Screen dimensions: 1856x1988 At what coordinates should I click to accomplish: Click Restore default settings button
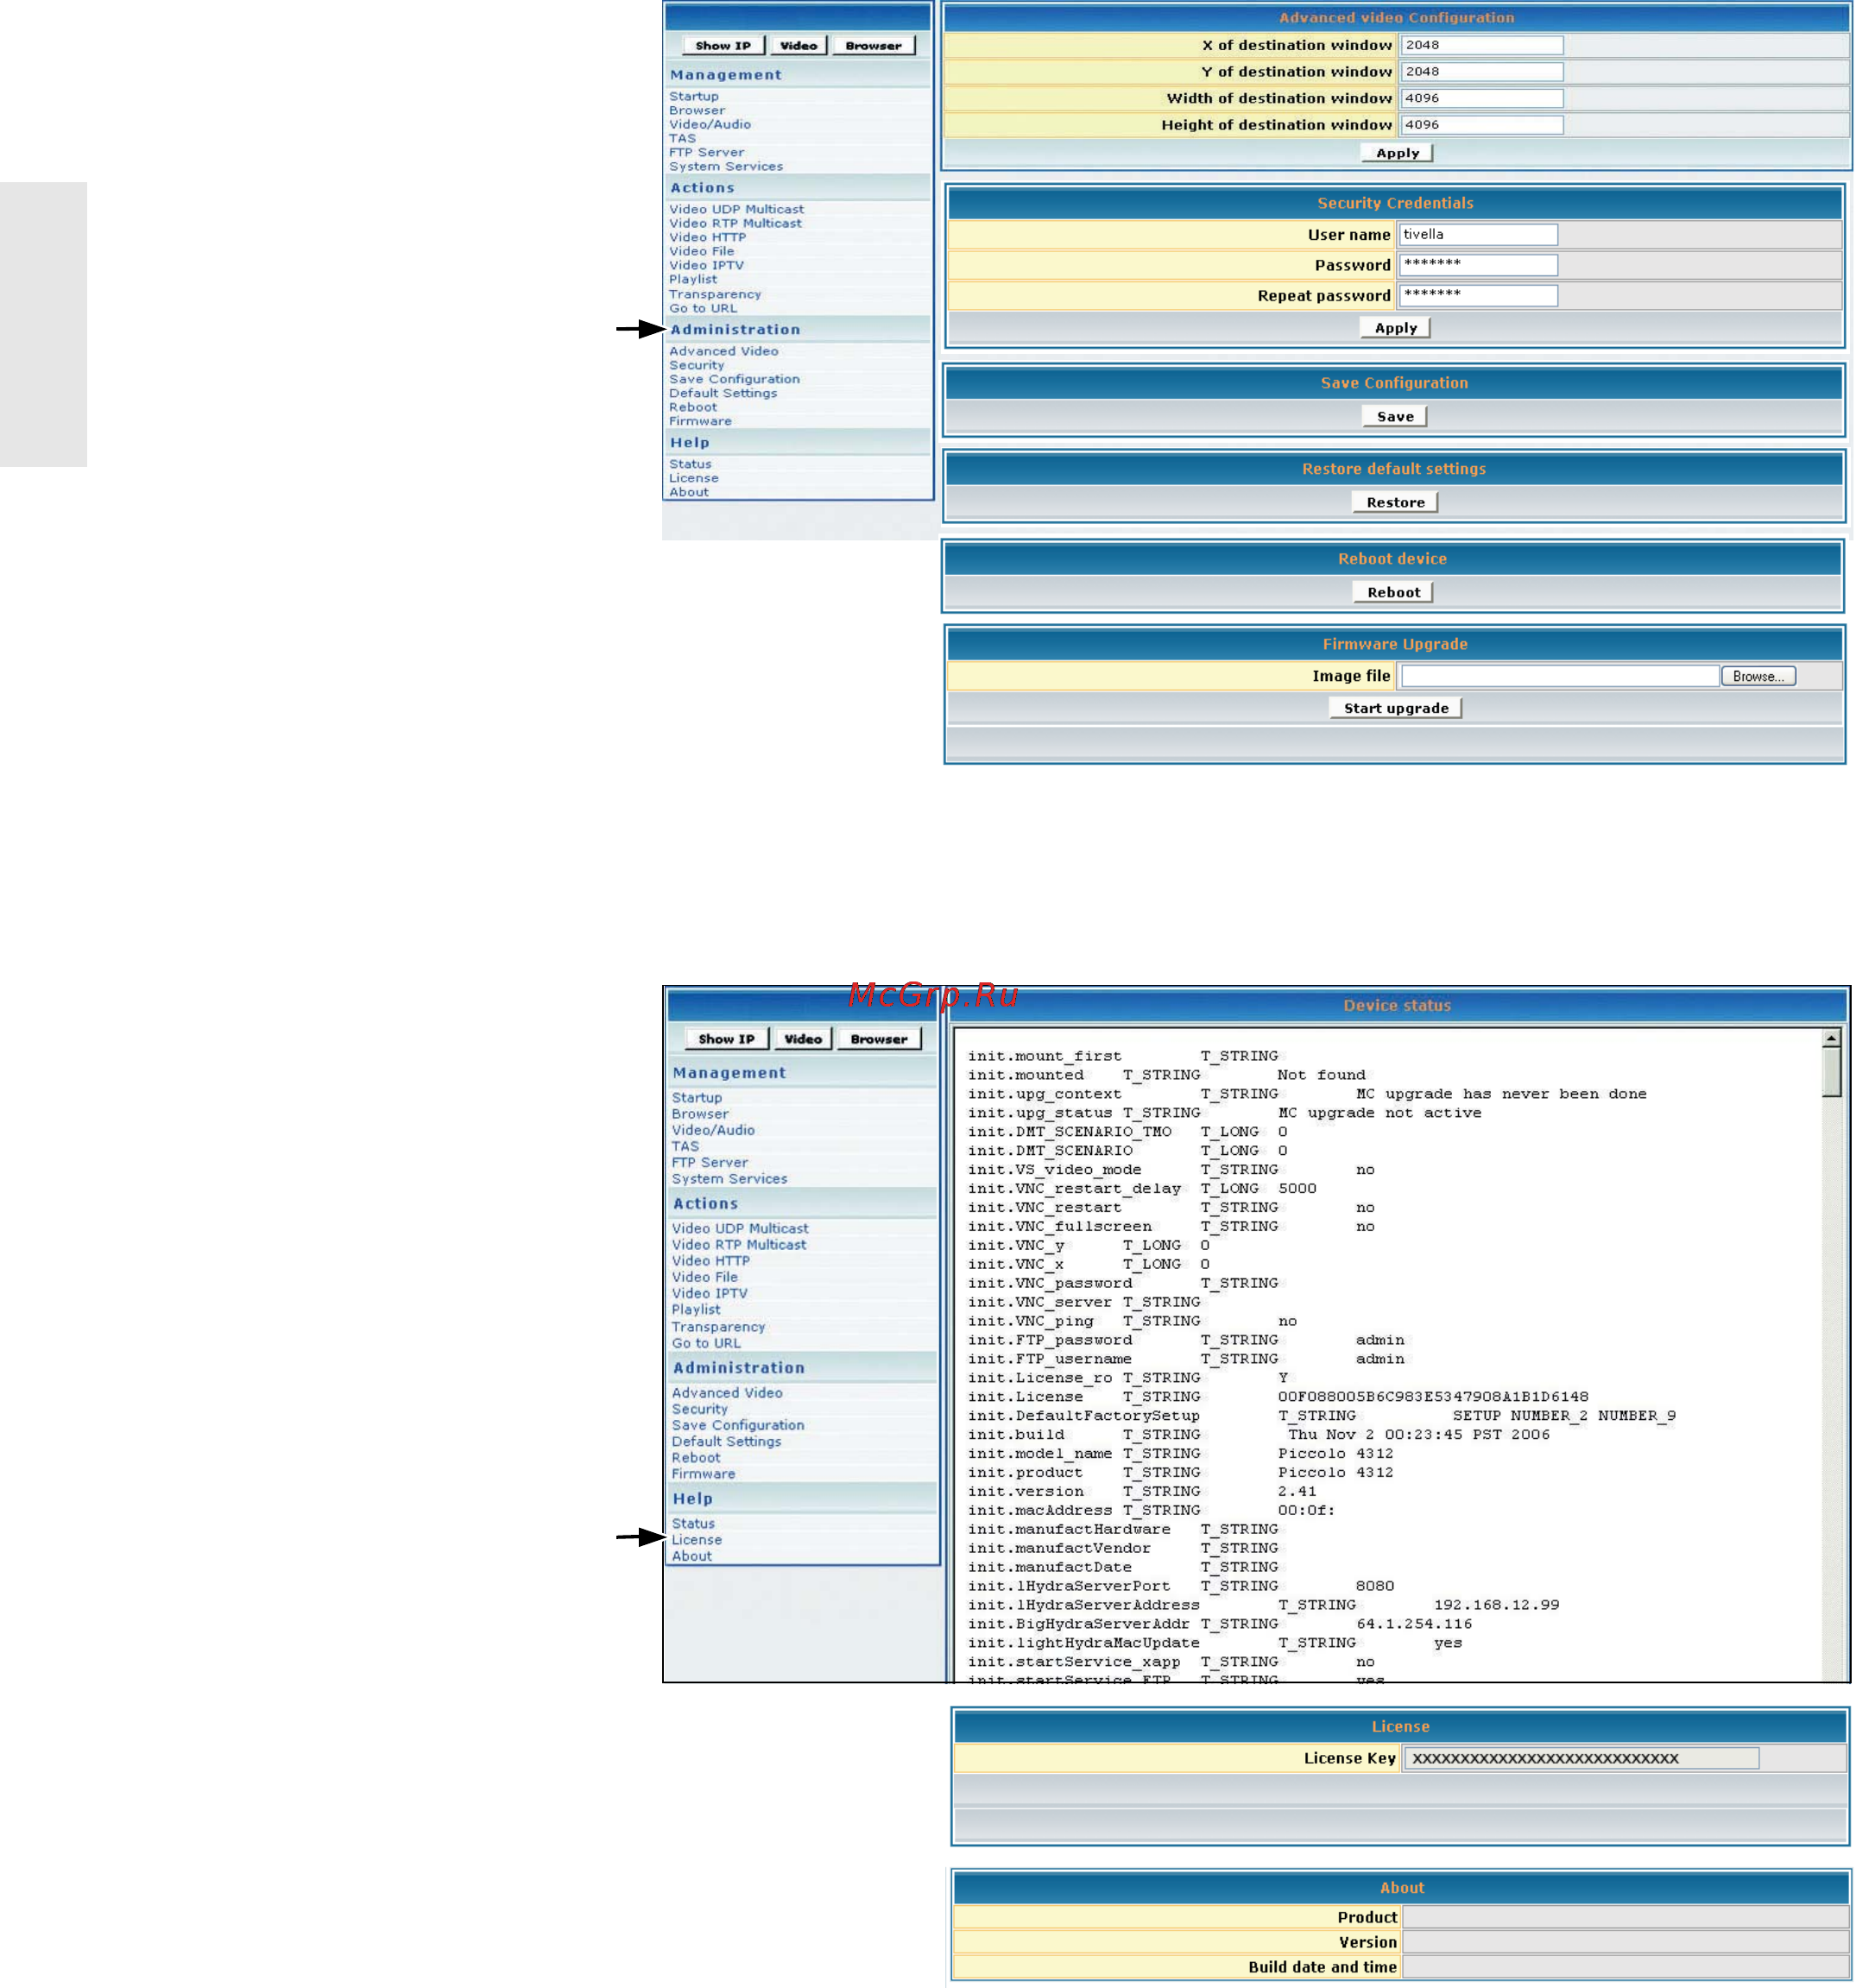click(1395, 503)
